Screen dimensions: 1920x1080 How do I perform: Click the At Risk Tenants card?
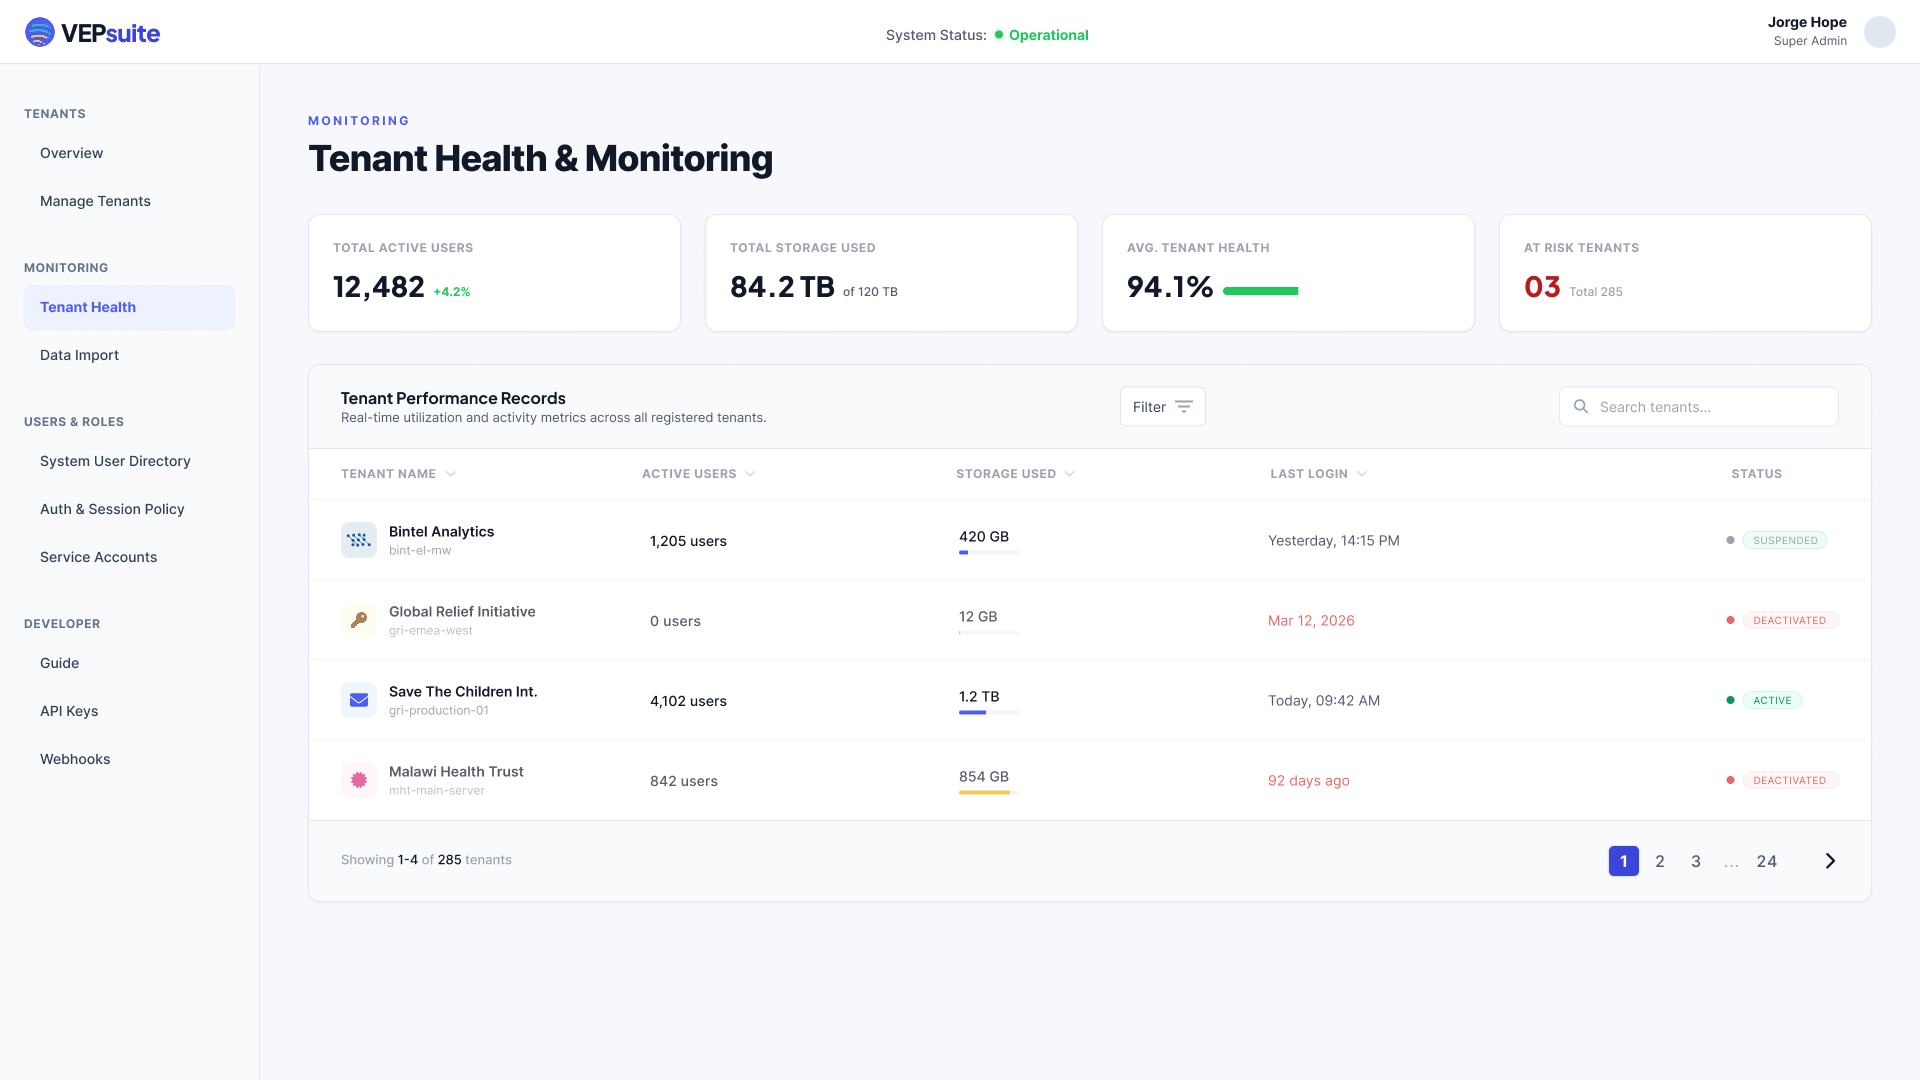[1685, 273]
